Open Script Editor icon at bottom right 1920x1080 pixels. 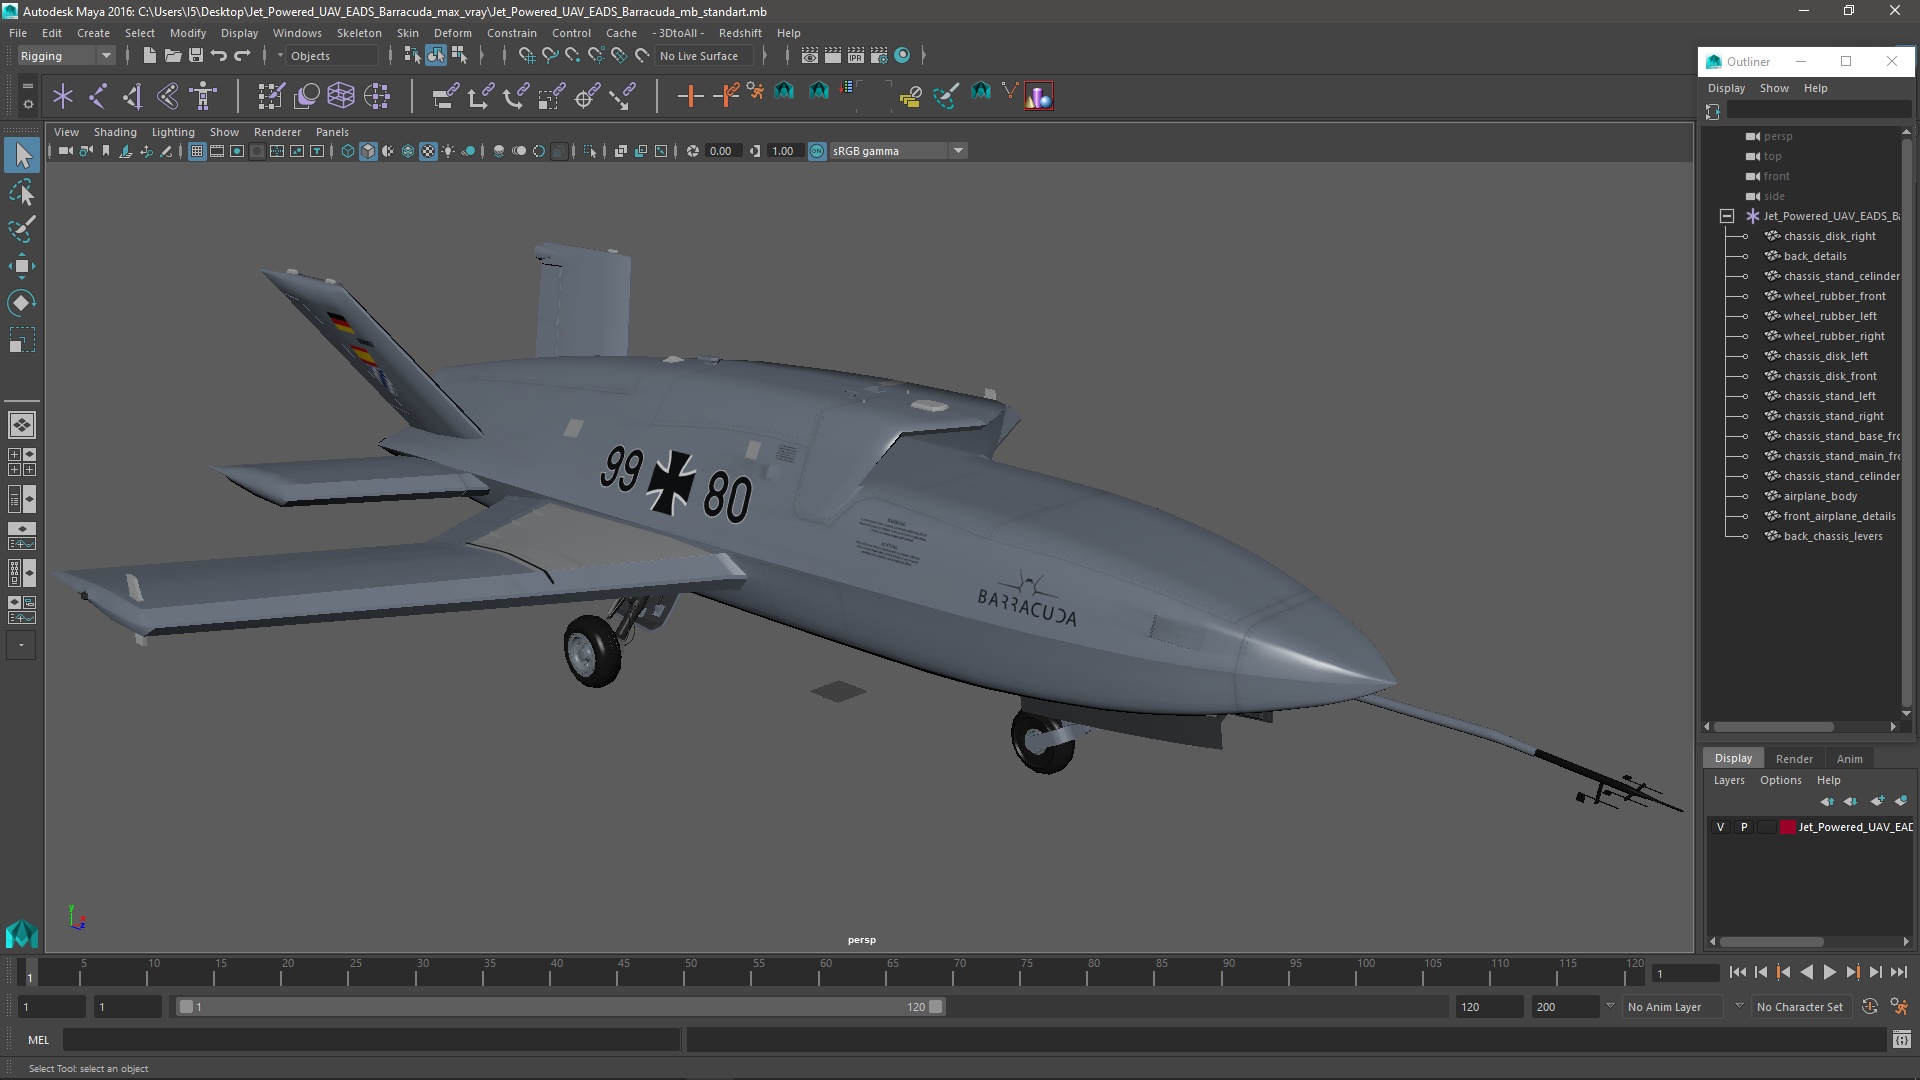[1901, 1040]
